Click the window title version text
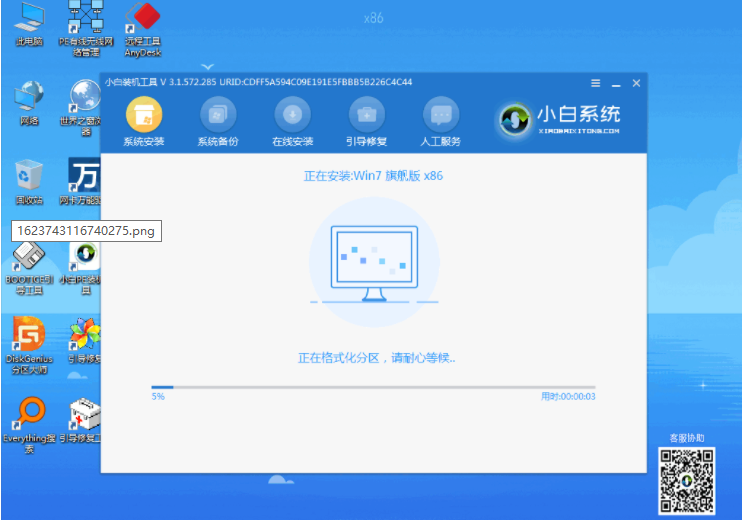Screen dimensions: 742x521 [x=258, y=82]
